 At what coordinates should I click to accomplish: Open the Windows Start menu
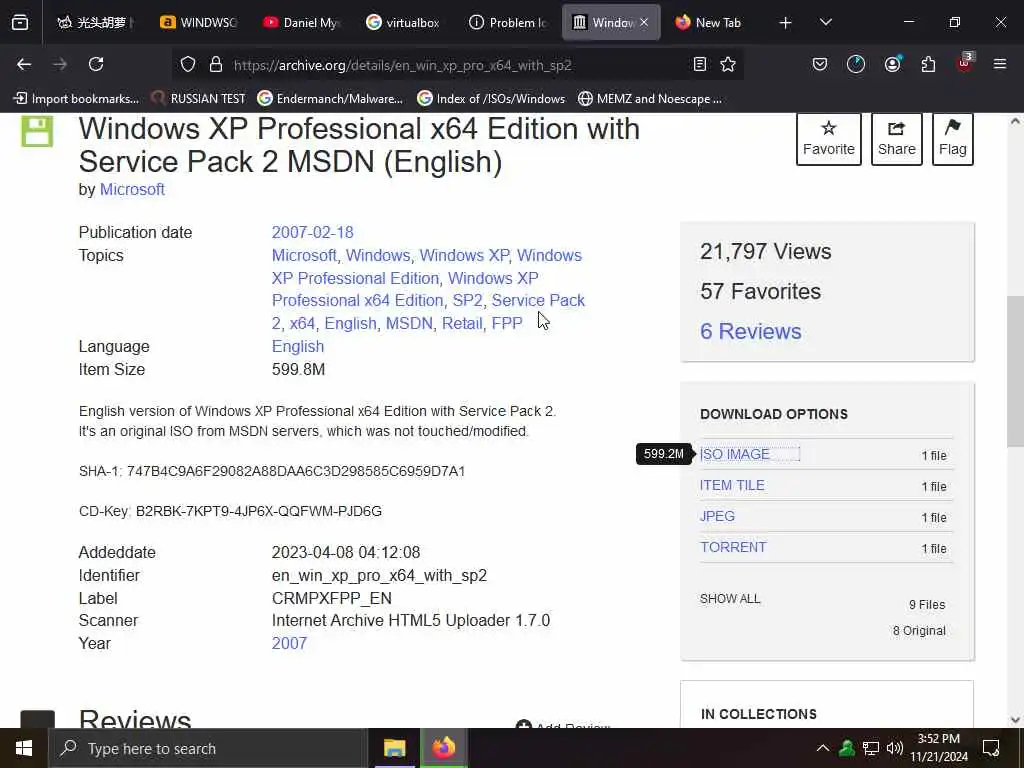(x=24, y=748)
